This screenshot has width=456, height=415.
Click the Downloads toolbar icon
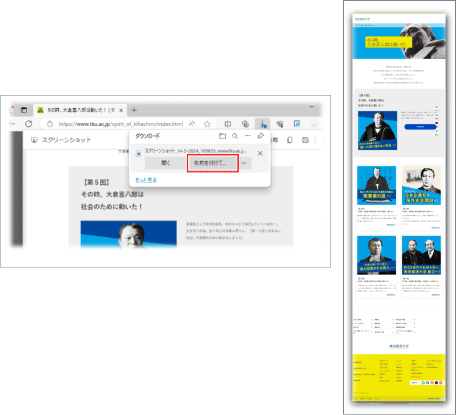263,124
